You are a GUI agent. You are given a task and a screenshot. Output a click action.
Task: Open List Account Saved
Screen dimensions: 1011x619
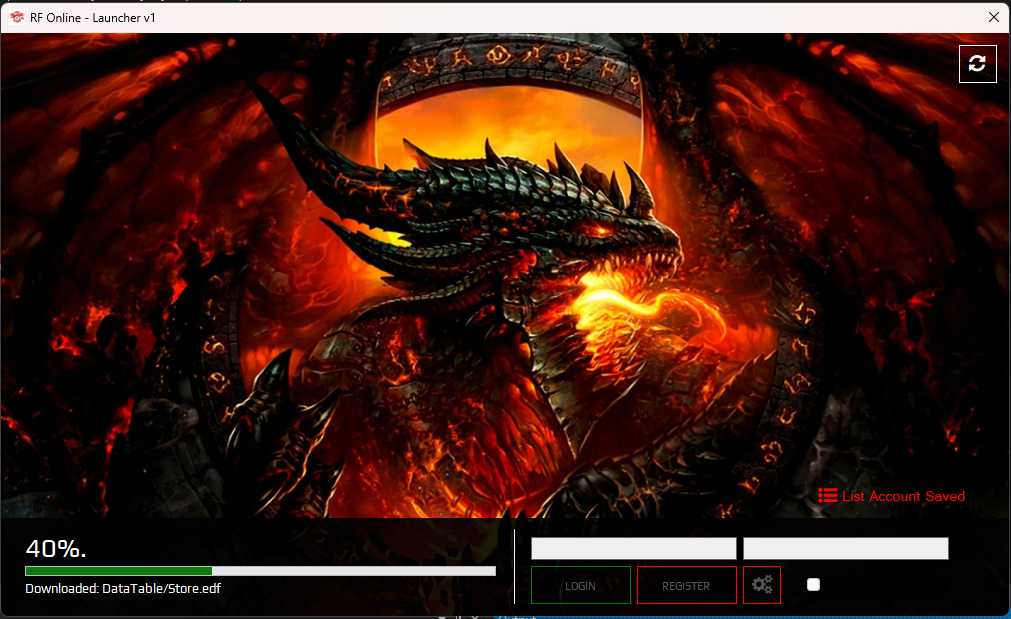tap(892, 496)
